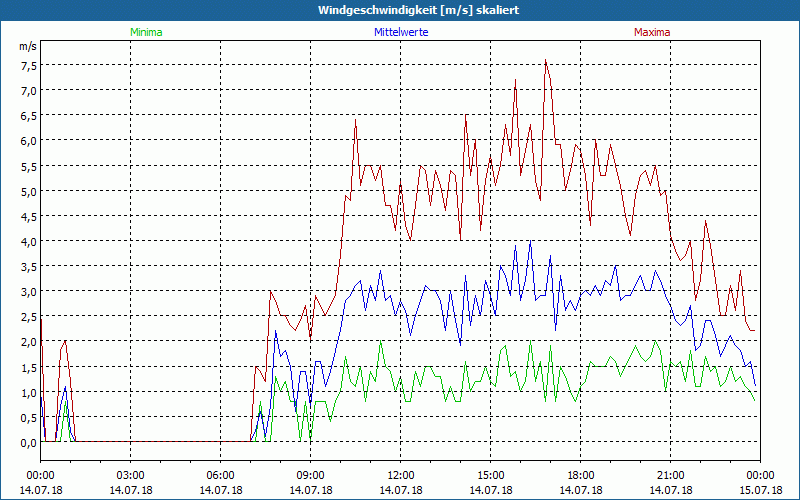The image size is (800, 500).
Task: Click the 03:00 time axis label
Action: point(131,476)
